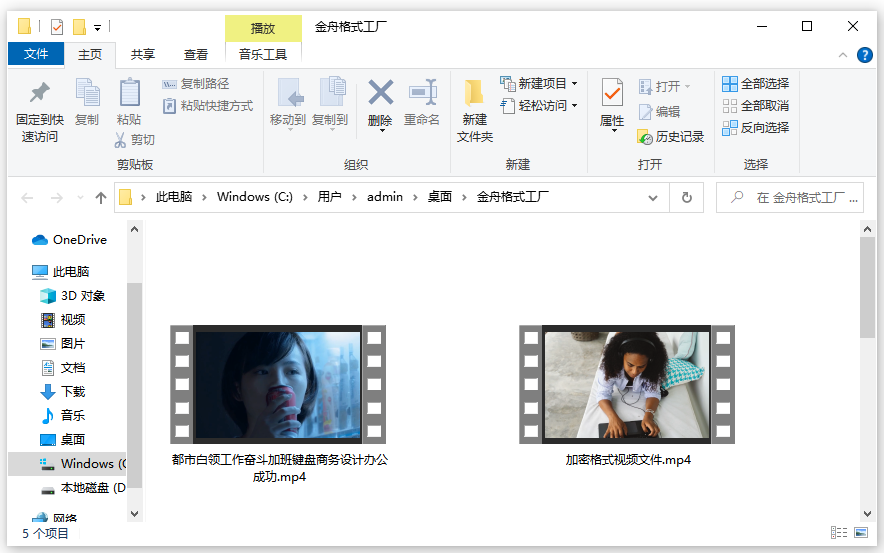This screenshot has width=884, height=553.
Task: Select OneDrive in the navigation pane
Action: (x=69, y=240)
